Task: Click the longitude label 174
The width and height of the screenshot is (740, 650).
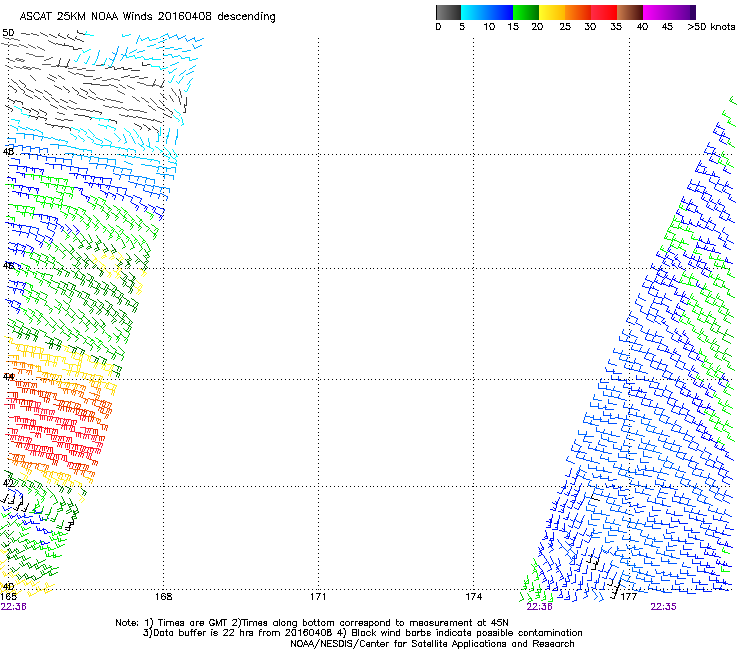Action: tap(473, 597)
